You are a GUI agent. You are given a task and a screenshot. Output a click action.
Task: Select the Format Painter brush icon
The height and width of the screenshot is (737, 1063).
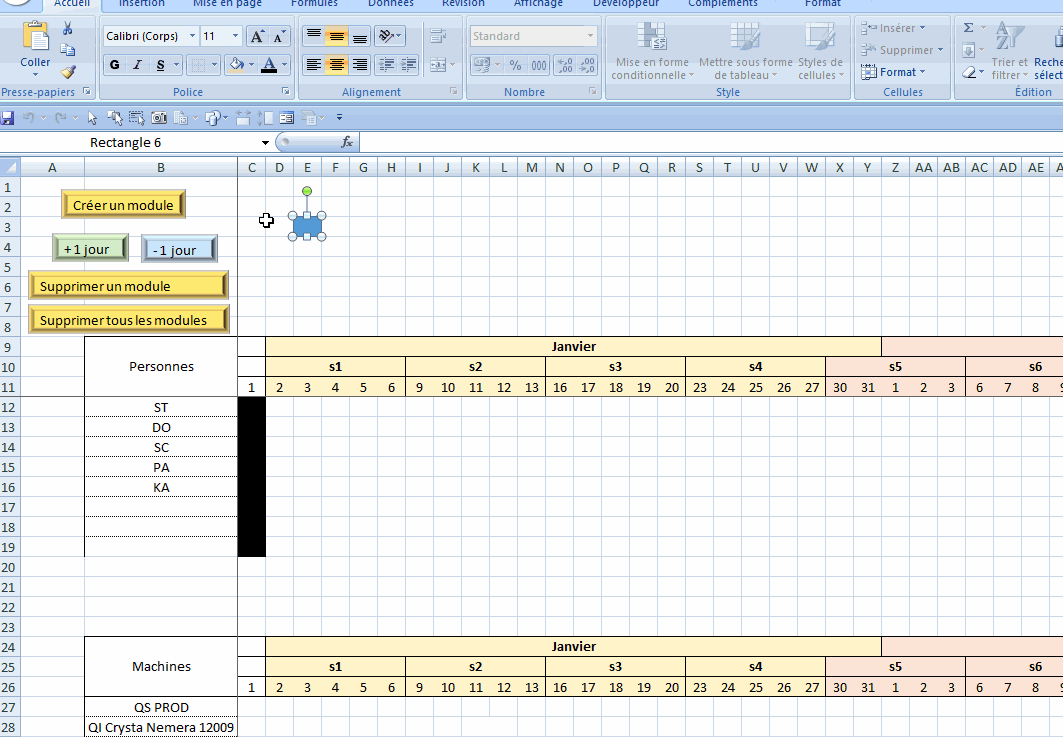(x=68, y=72)
